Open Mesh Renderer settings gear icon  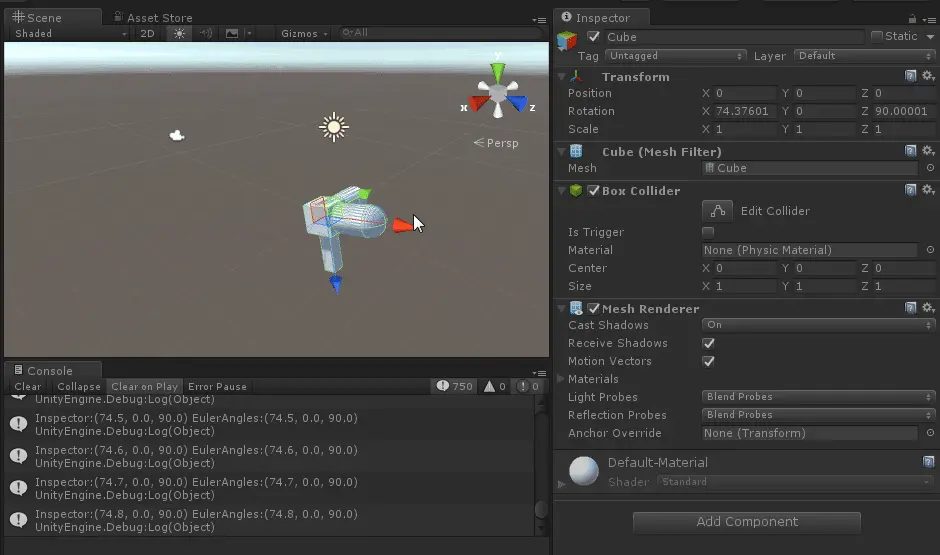click(928, 308)
